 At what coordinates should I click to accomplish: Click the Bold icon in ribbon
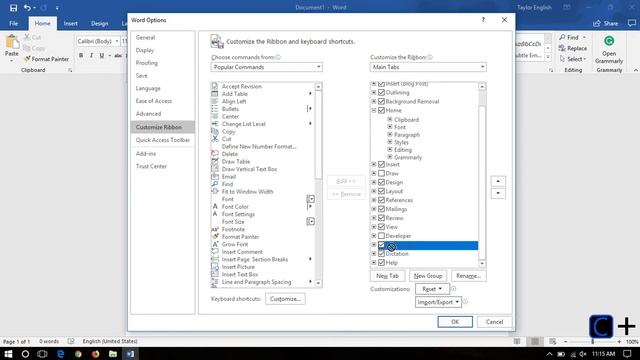tap(81, 55)
